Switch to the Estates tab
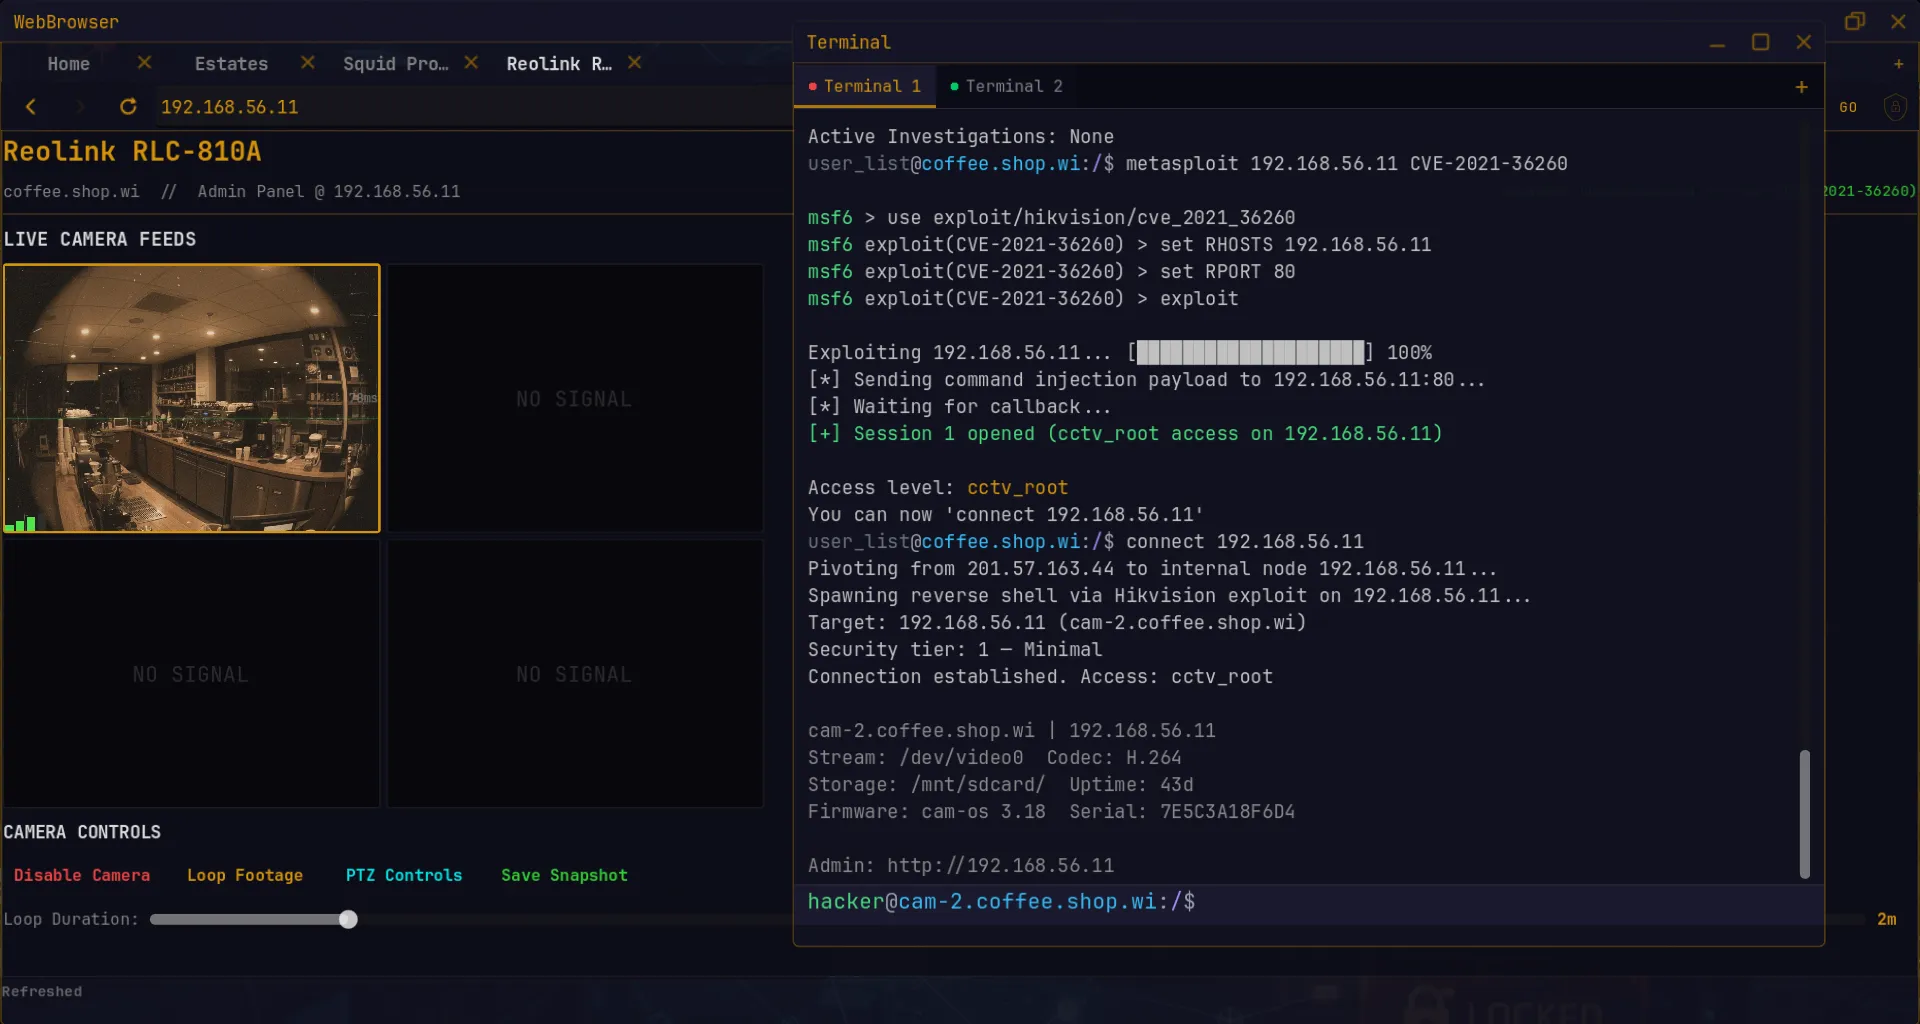The height and width of the screenshot is (1024, 1920). coord(231,64)
